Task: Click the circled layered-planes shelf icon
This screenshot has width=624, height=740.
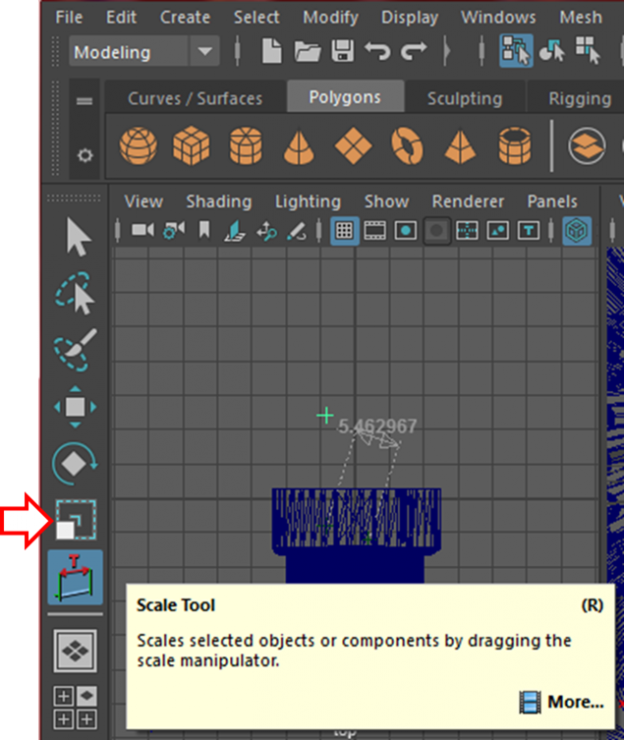Action: pyautogui.click(x=587, y=146)
